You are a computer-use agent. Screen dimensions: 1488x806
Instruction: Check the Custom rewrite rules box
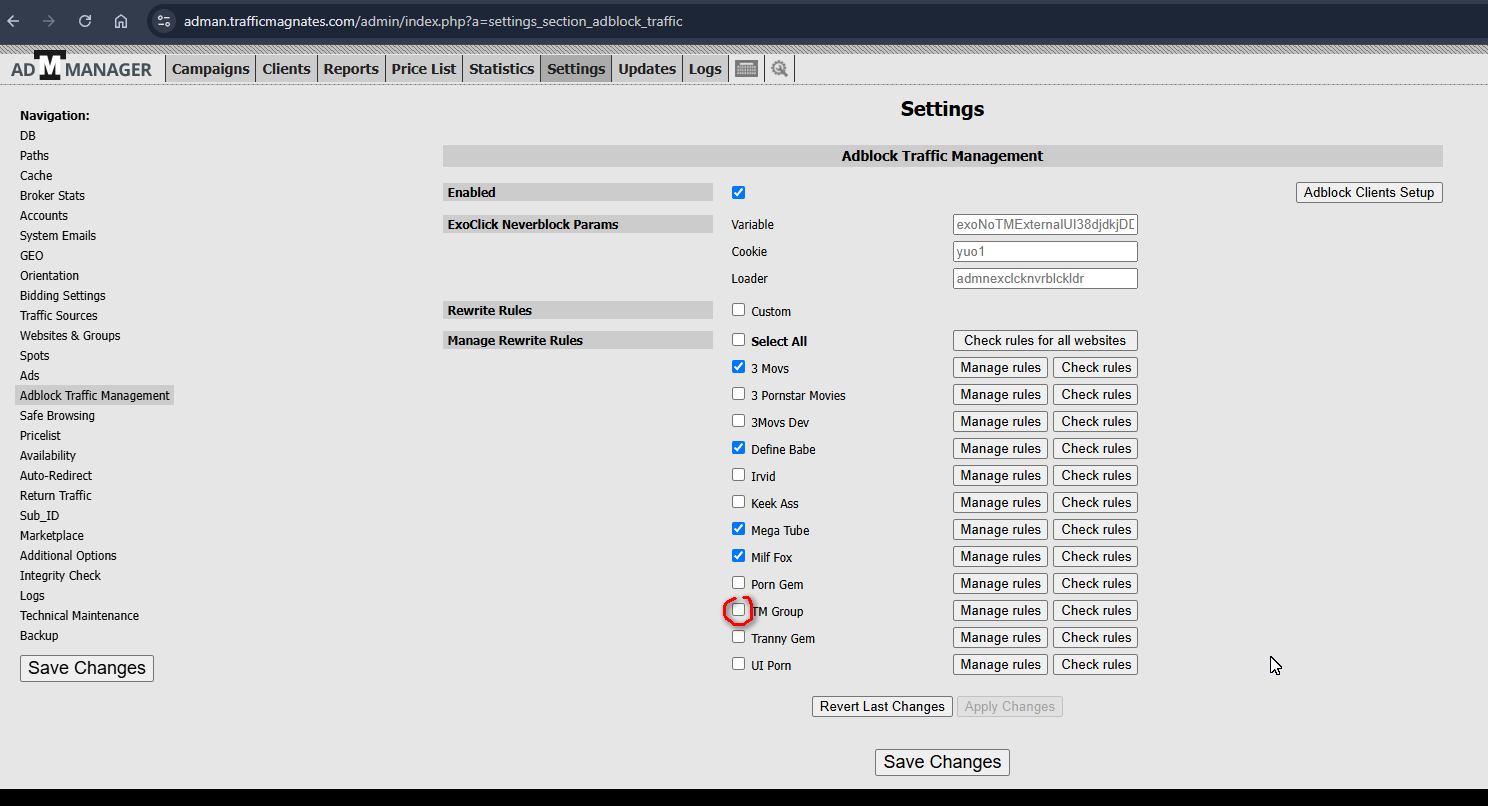738,310
